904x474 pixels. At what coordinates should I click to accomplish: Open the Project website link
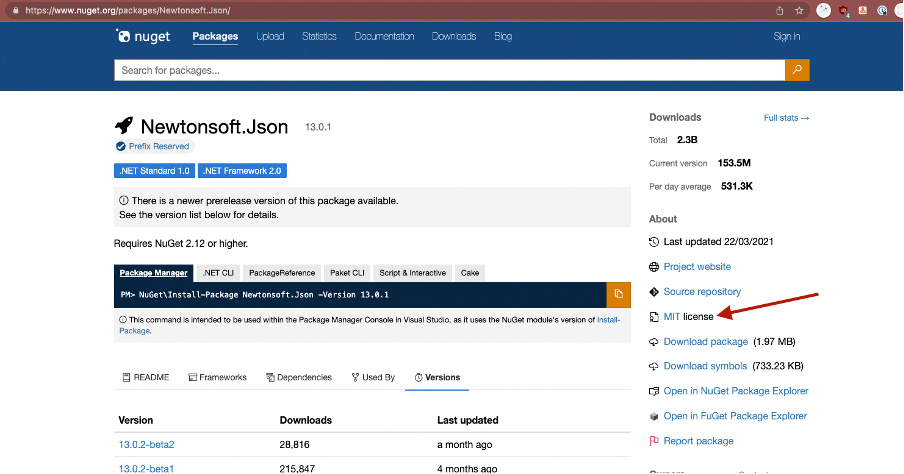click(697, 267)
